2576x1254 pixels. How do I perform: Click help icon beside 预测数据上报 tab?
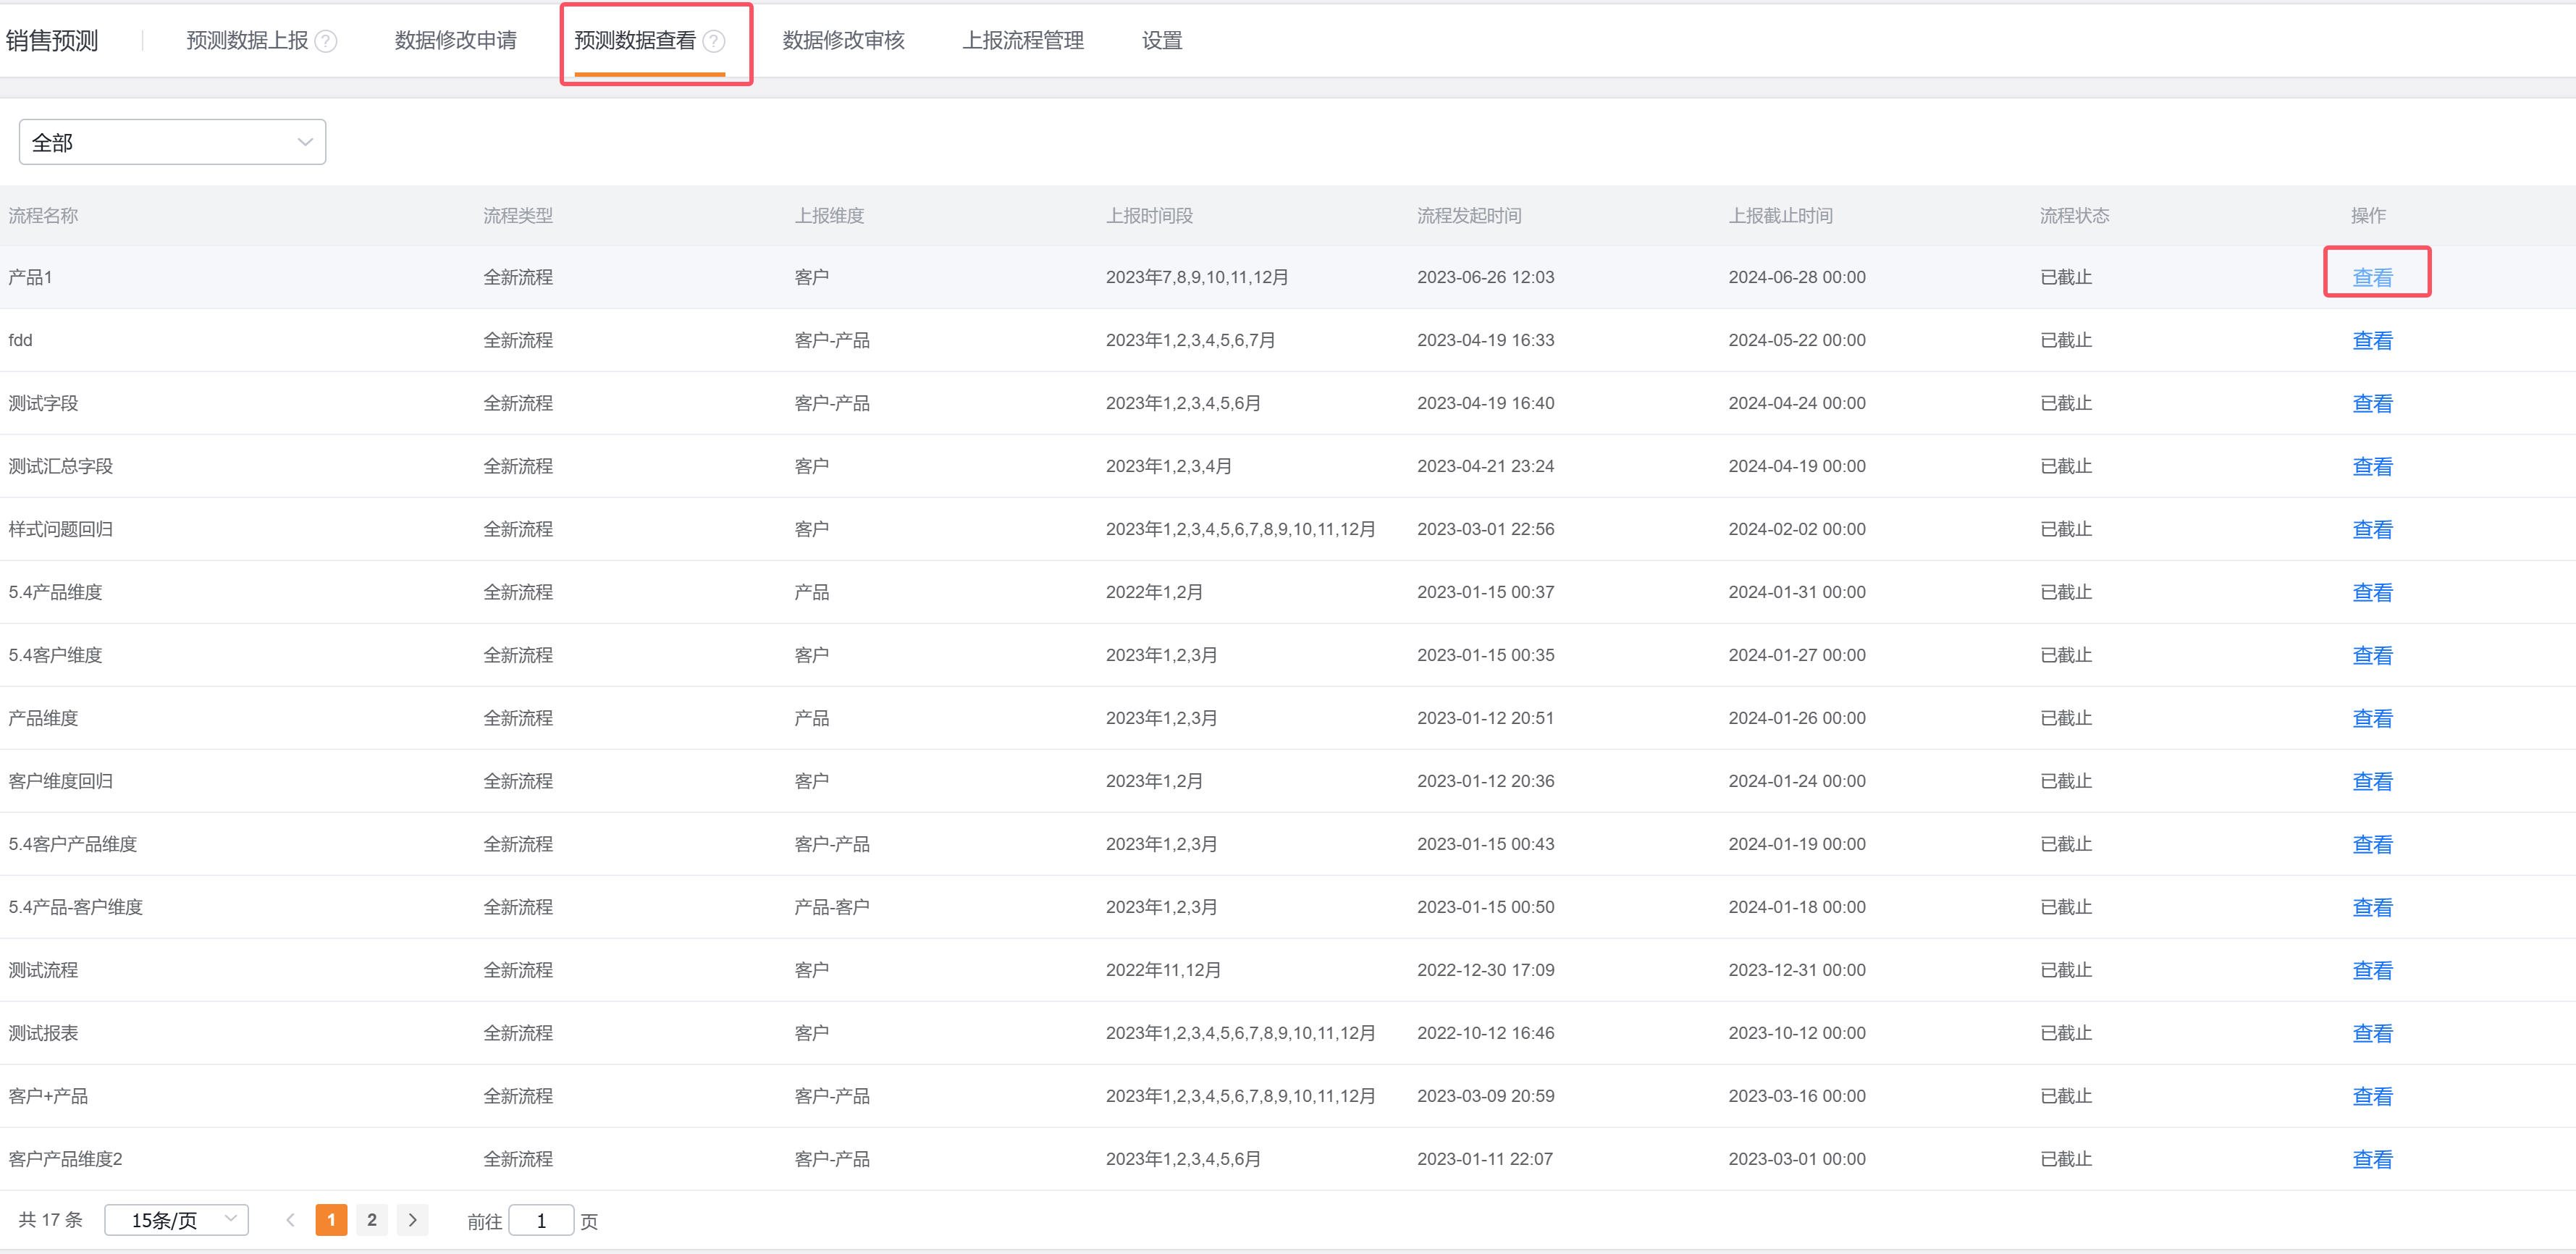tap(326, 41)
